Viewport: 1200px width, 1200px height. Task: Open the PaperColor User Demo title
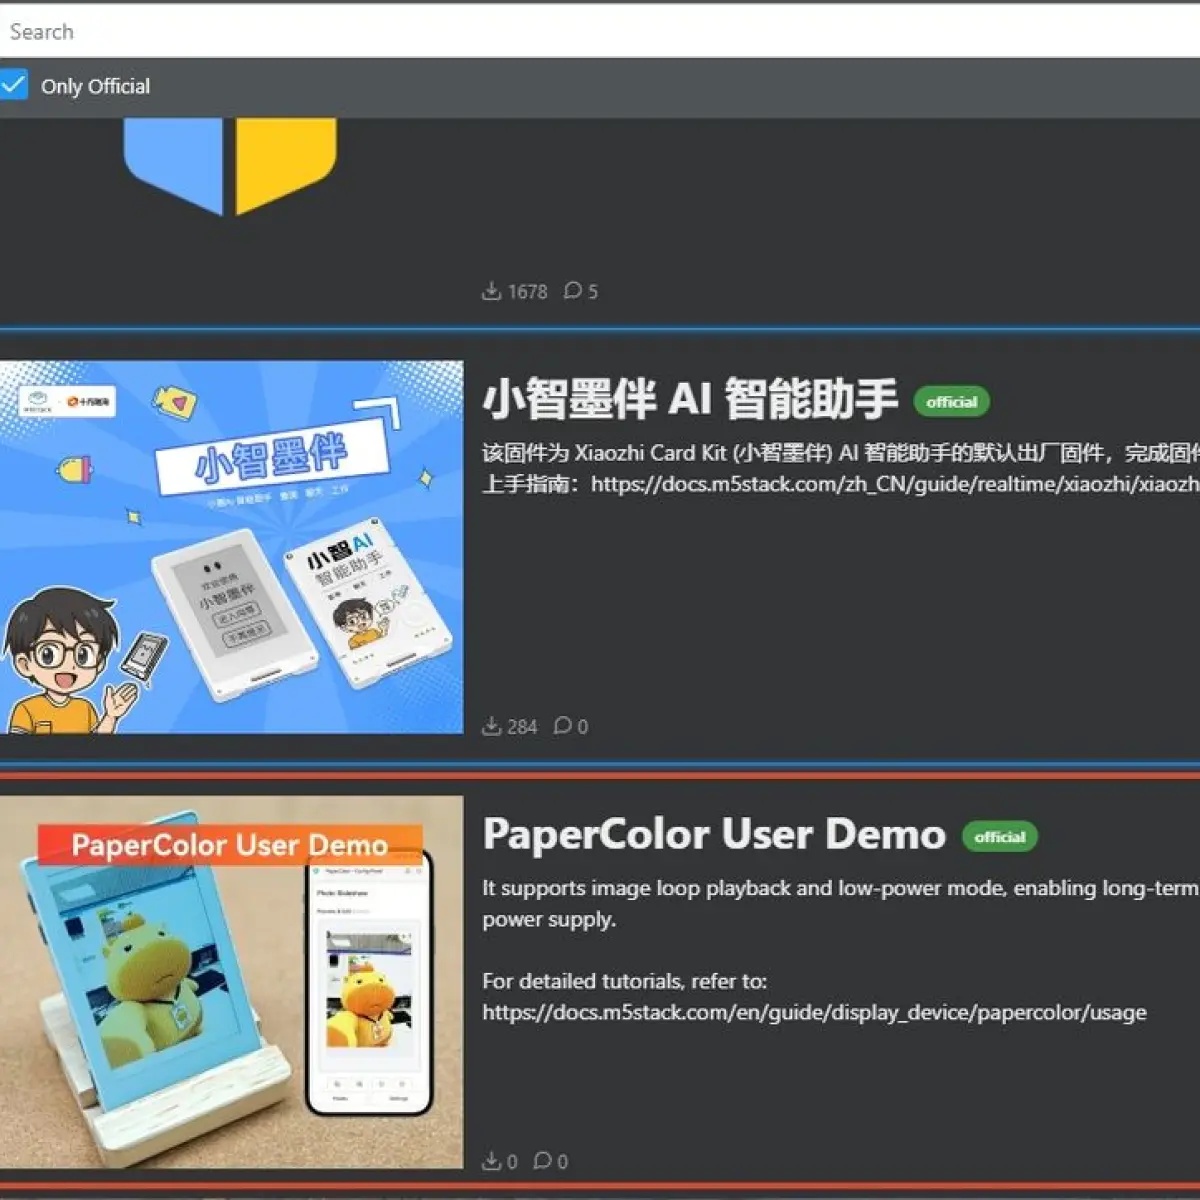pos(714,834)
